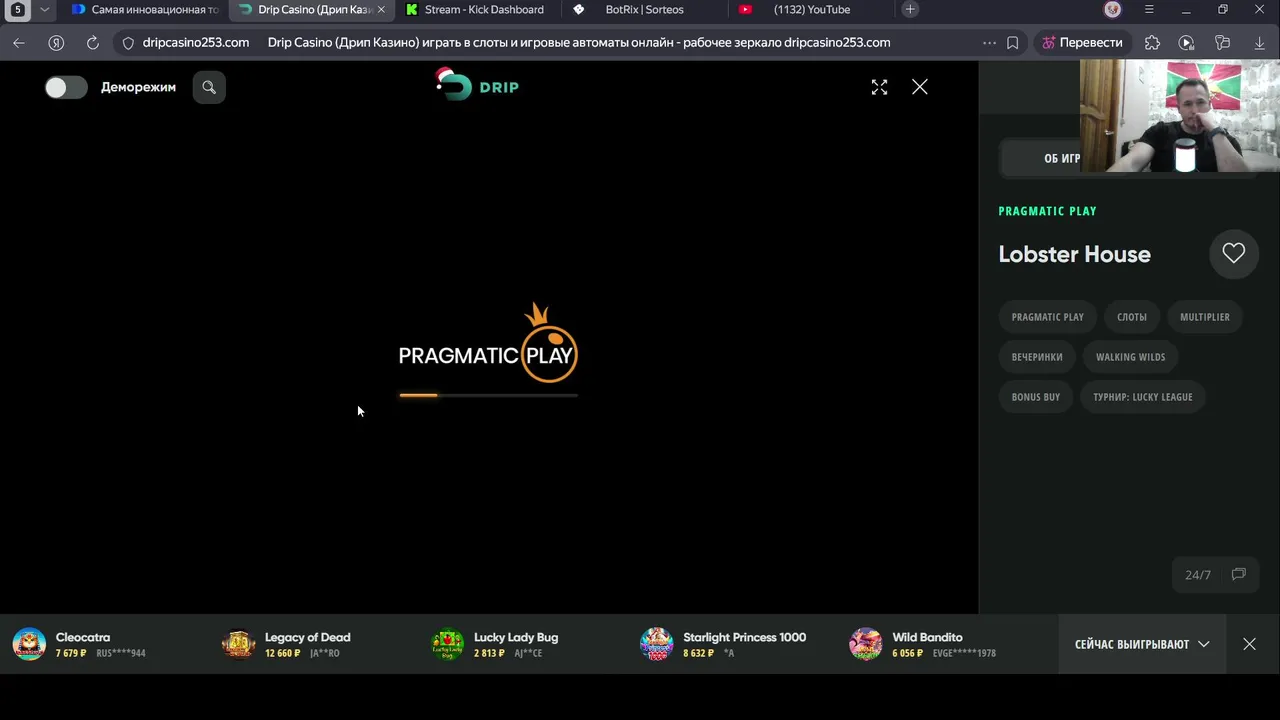This screenshot has height=720, width=1280.
Task: Open Lucky Lady Bug game icon
Action: [447, 644]
